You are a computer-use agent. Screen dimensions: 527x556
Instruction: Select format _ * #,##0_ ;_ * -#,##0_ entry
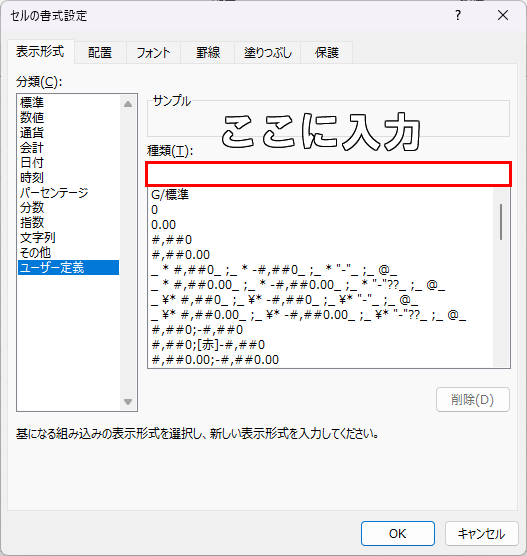point(321,270)
